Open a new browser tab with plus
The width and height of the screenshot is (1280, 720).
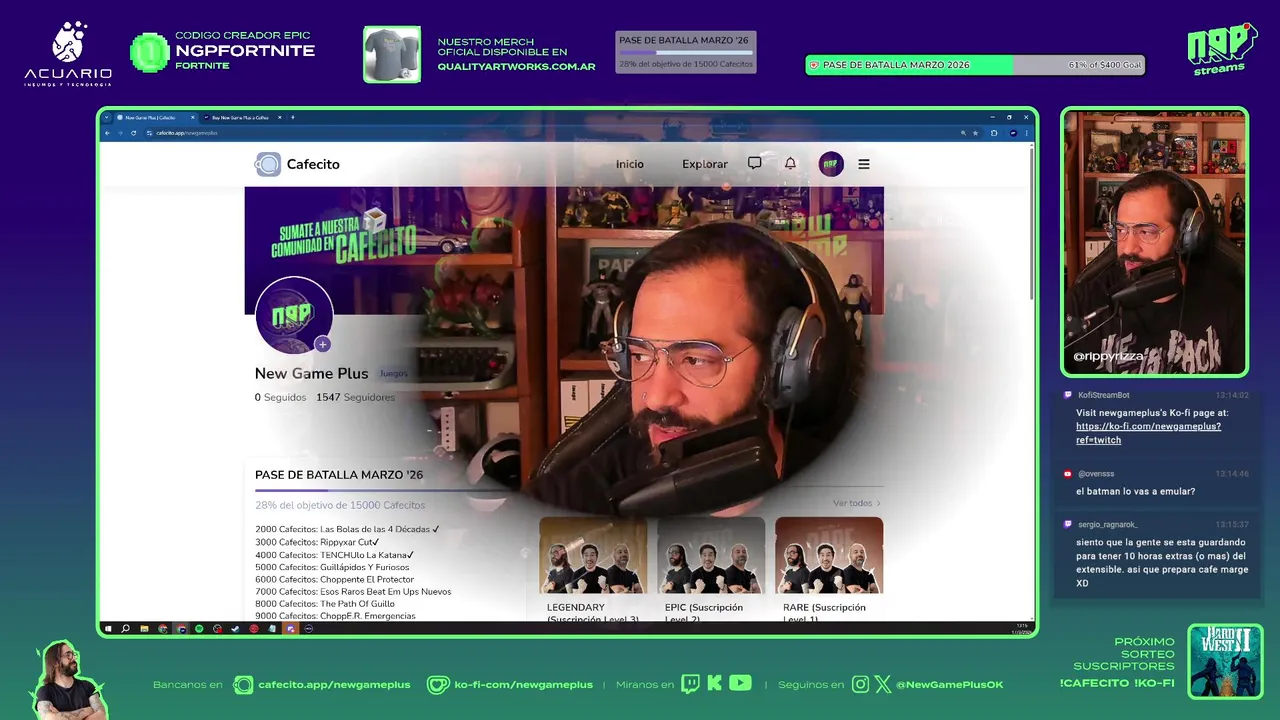pos(292,117)
